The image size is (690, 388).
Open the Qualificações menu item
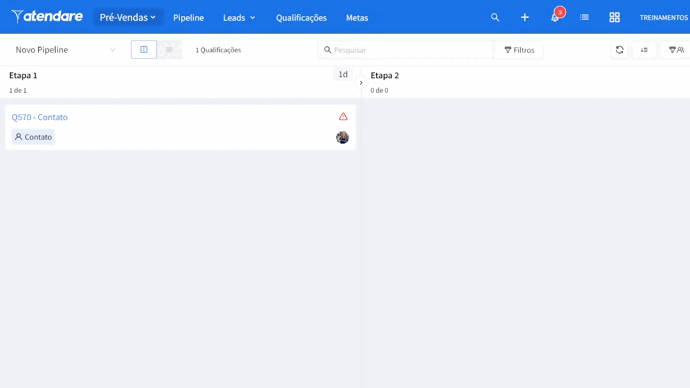point(301,18)
